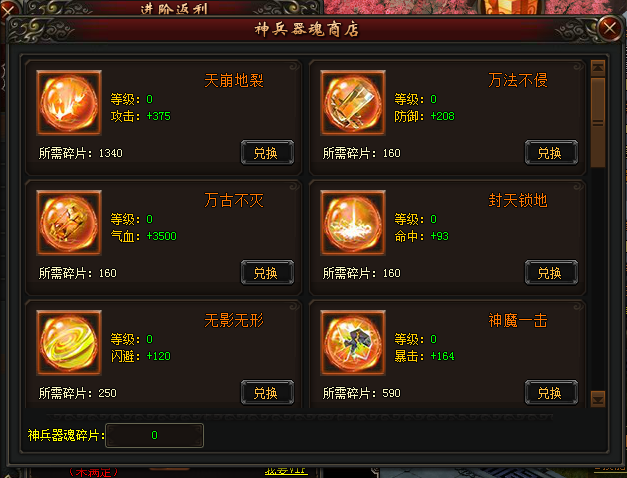Click the 万古不灭 health soul orb icon

pos(69,222)
